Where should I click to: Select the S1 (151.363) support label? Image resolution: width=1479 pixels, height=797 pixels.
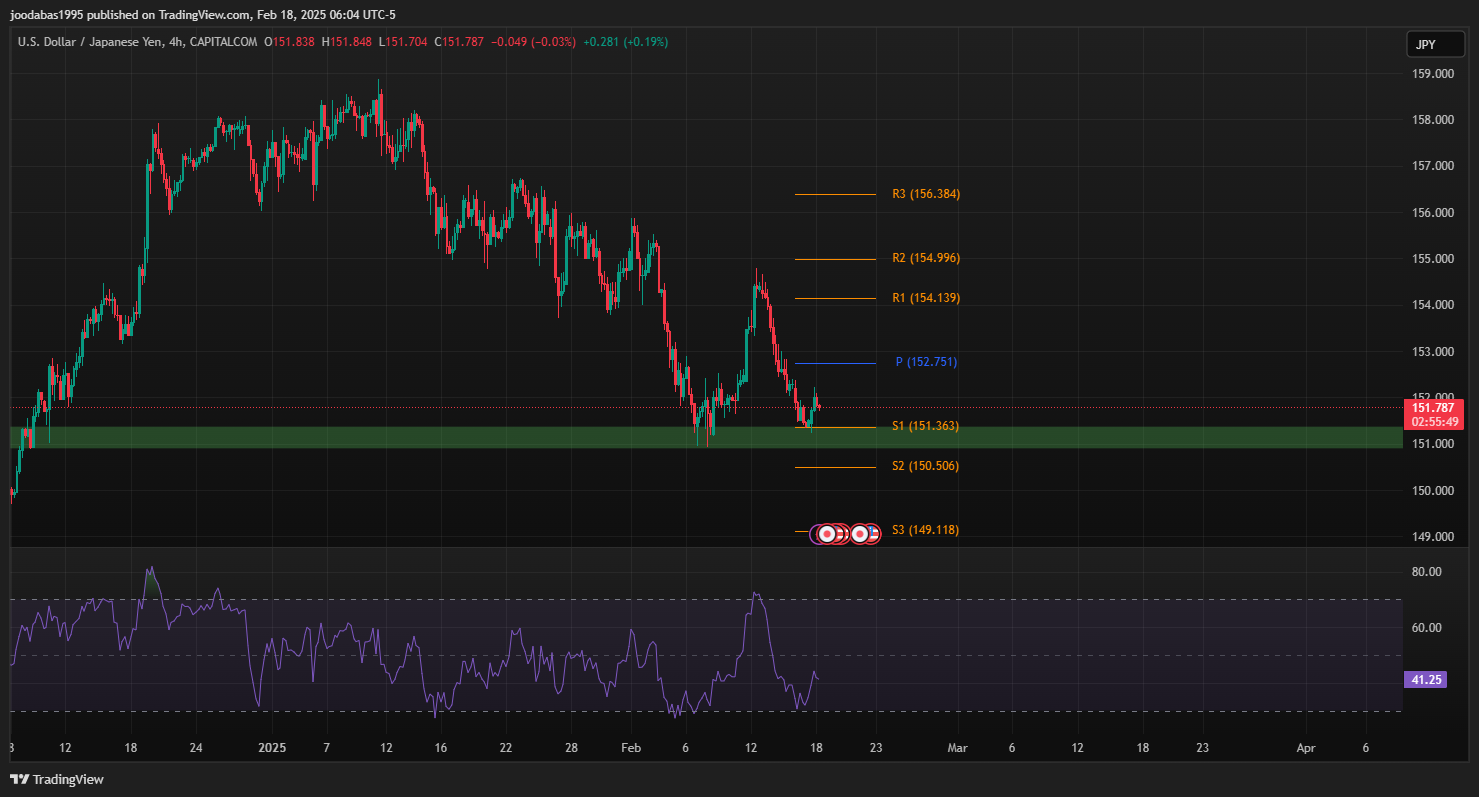pos(925,426)
